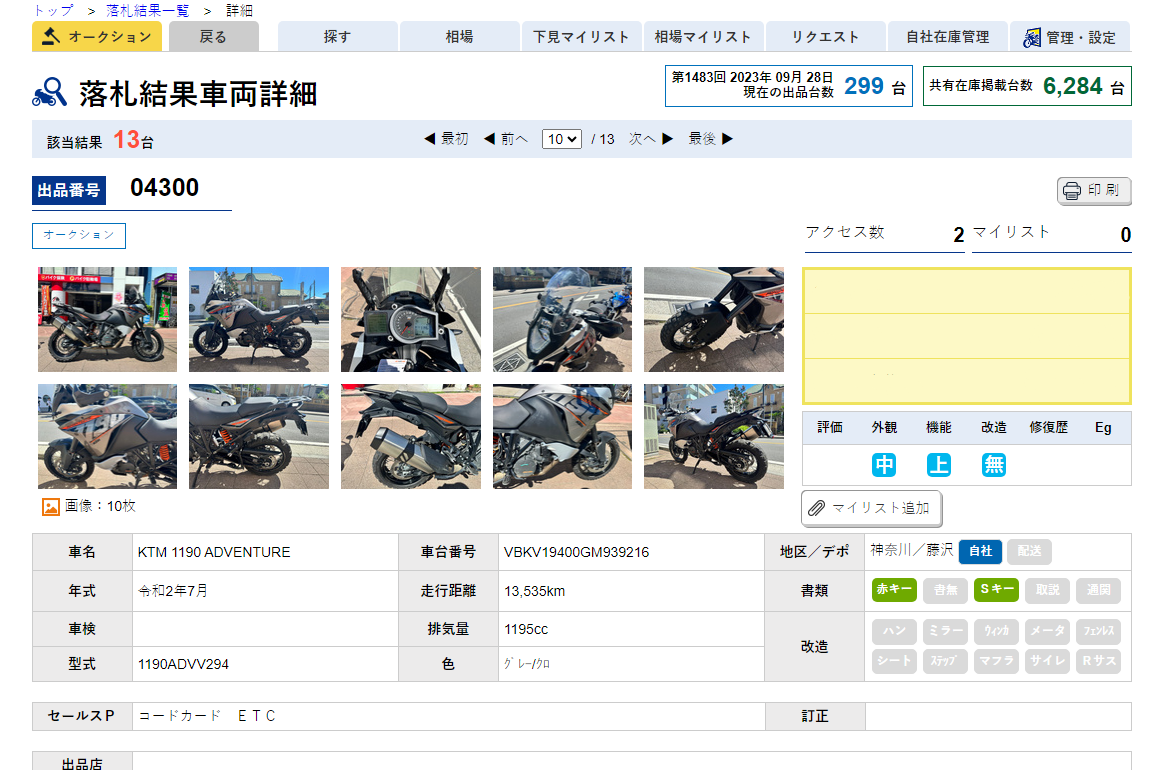1161x770 pixels.
Task: Toggle the Rサス modification tag
Action: [1098, 661]
